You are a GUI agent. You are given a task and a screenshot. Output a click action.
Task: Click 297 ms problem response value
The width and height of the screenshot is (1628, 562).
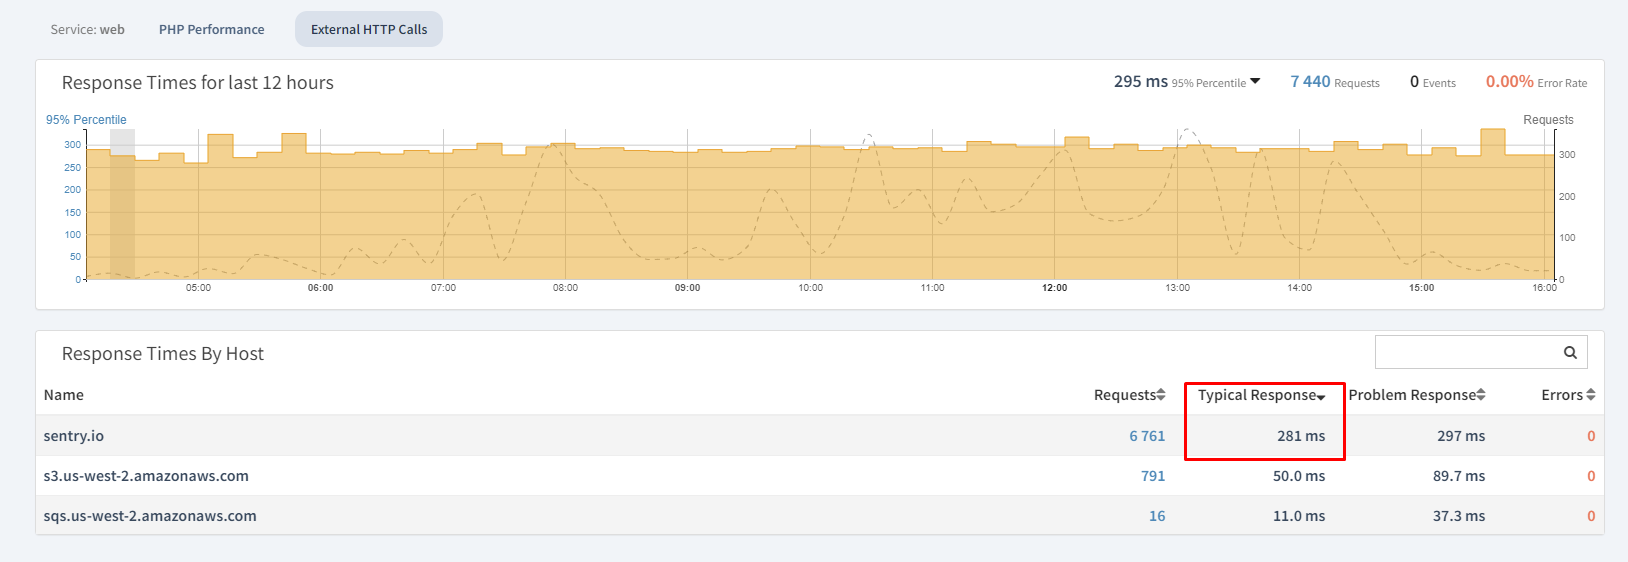[x=1461, y=436]
